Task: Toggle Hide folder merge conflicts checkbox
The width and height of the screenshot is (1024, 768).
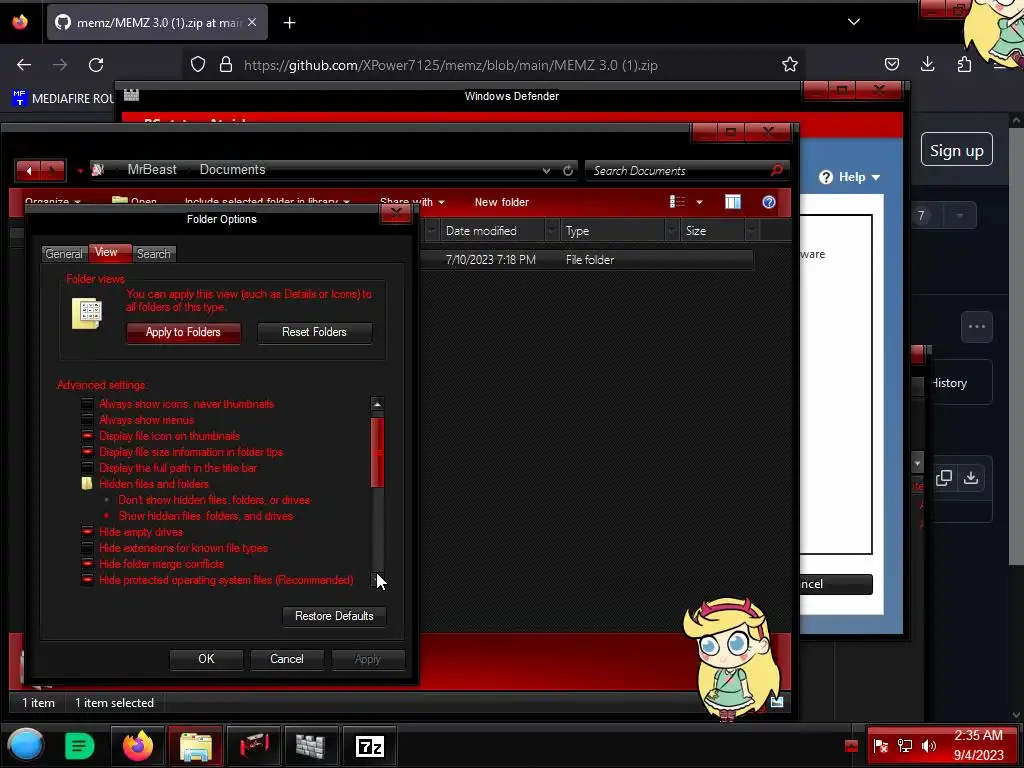Action: click(88, 564)
